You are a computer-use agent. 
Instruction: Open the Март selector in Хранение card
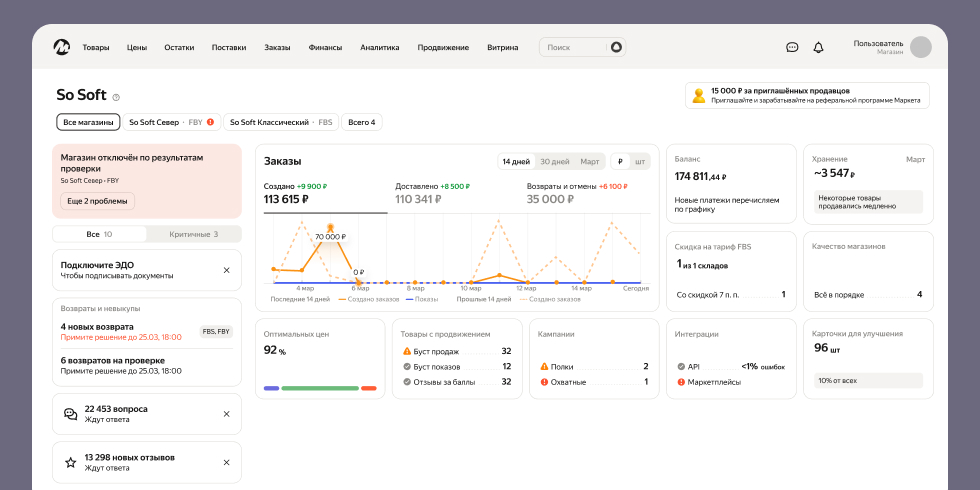[x=915, y=159]
